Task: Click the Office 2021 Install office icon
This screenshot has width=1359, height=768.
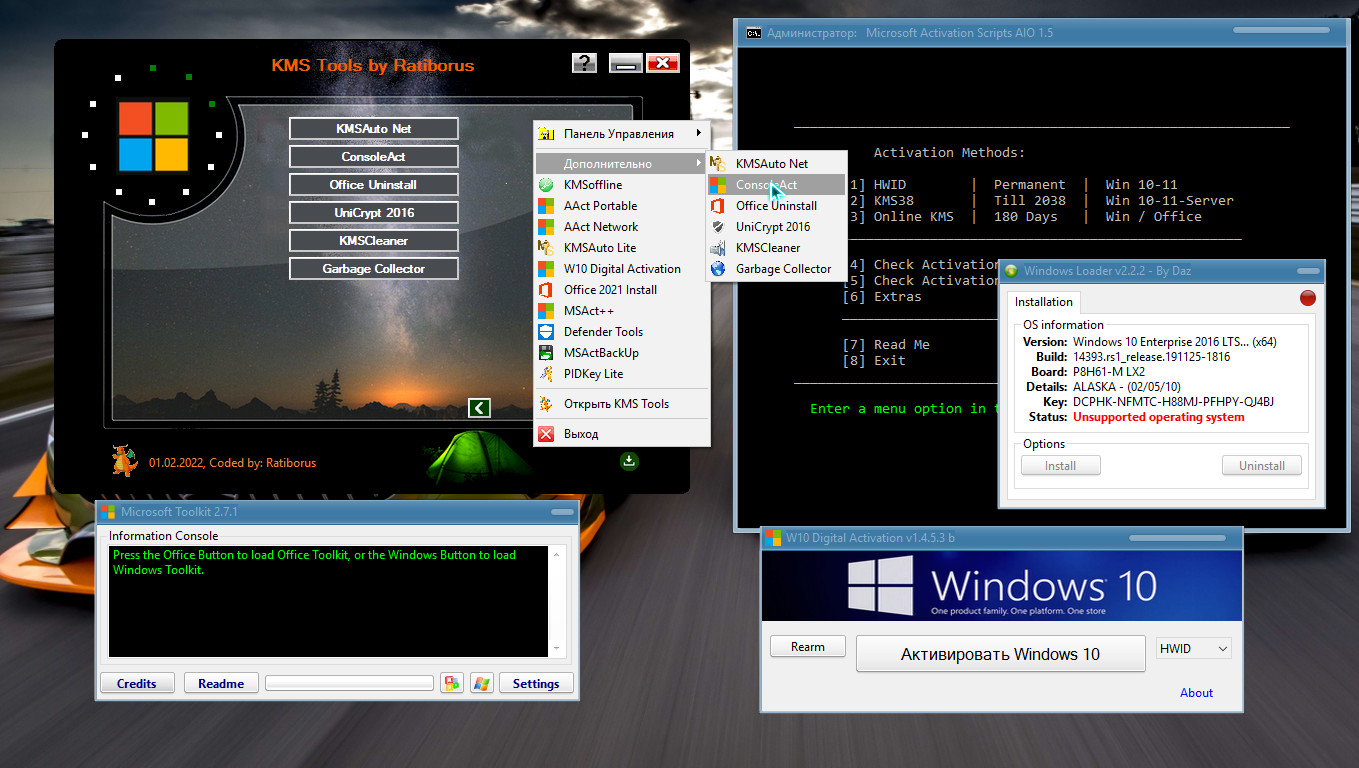Action: [x=546, y=290]
